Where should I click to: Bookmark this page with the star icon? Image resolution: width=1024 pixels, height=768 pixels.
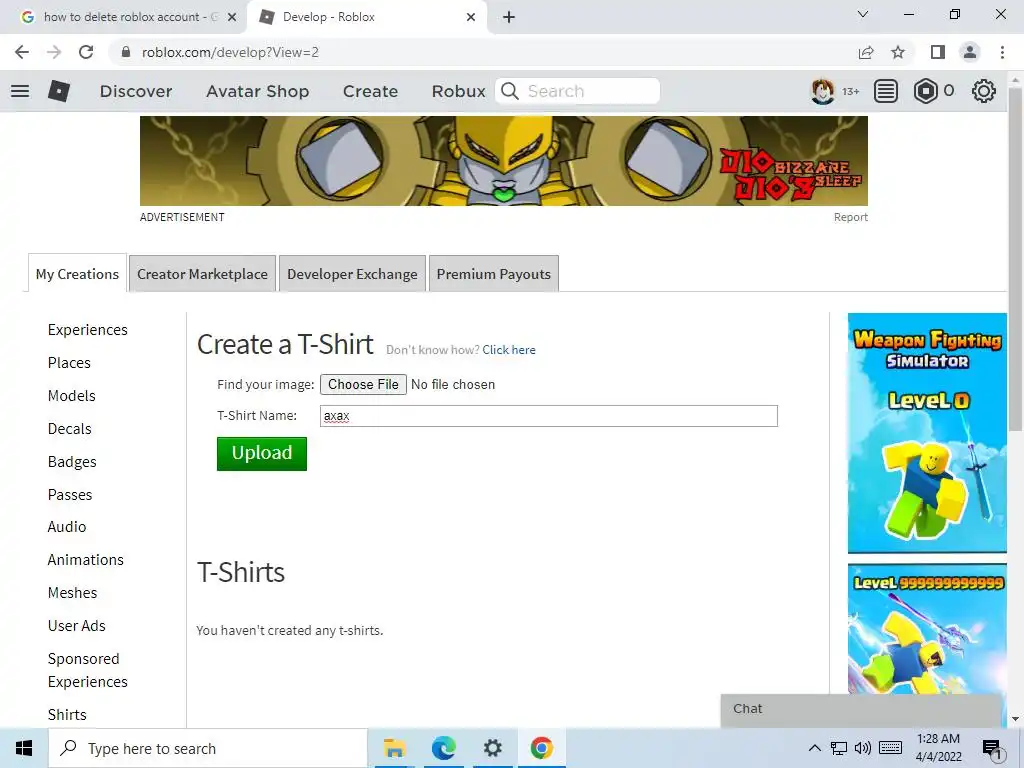tap(898, 52)
